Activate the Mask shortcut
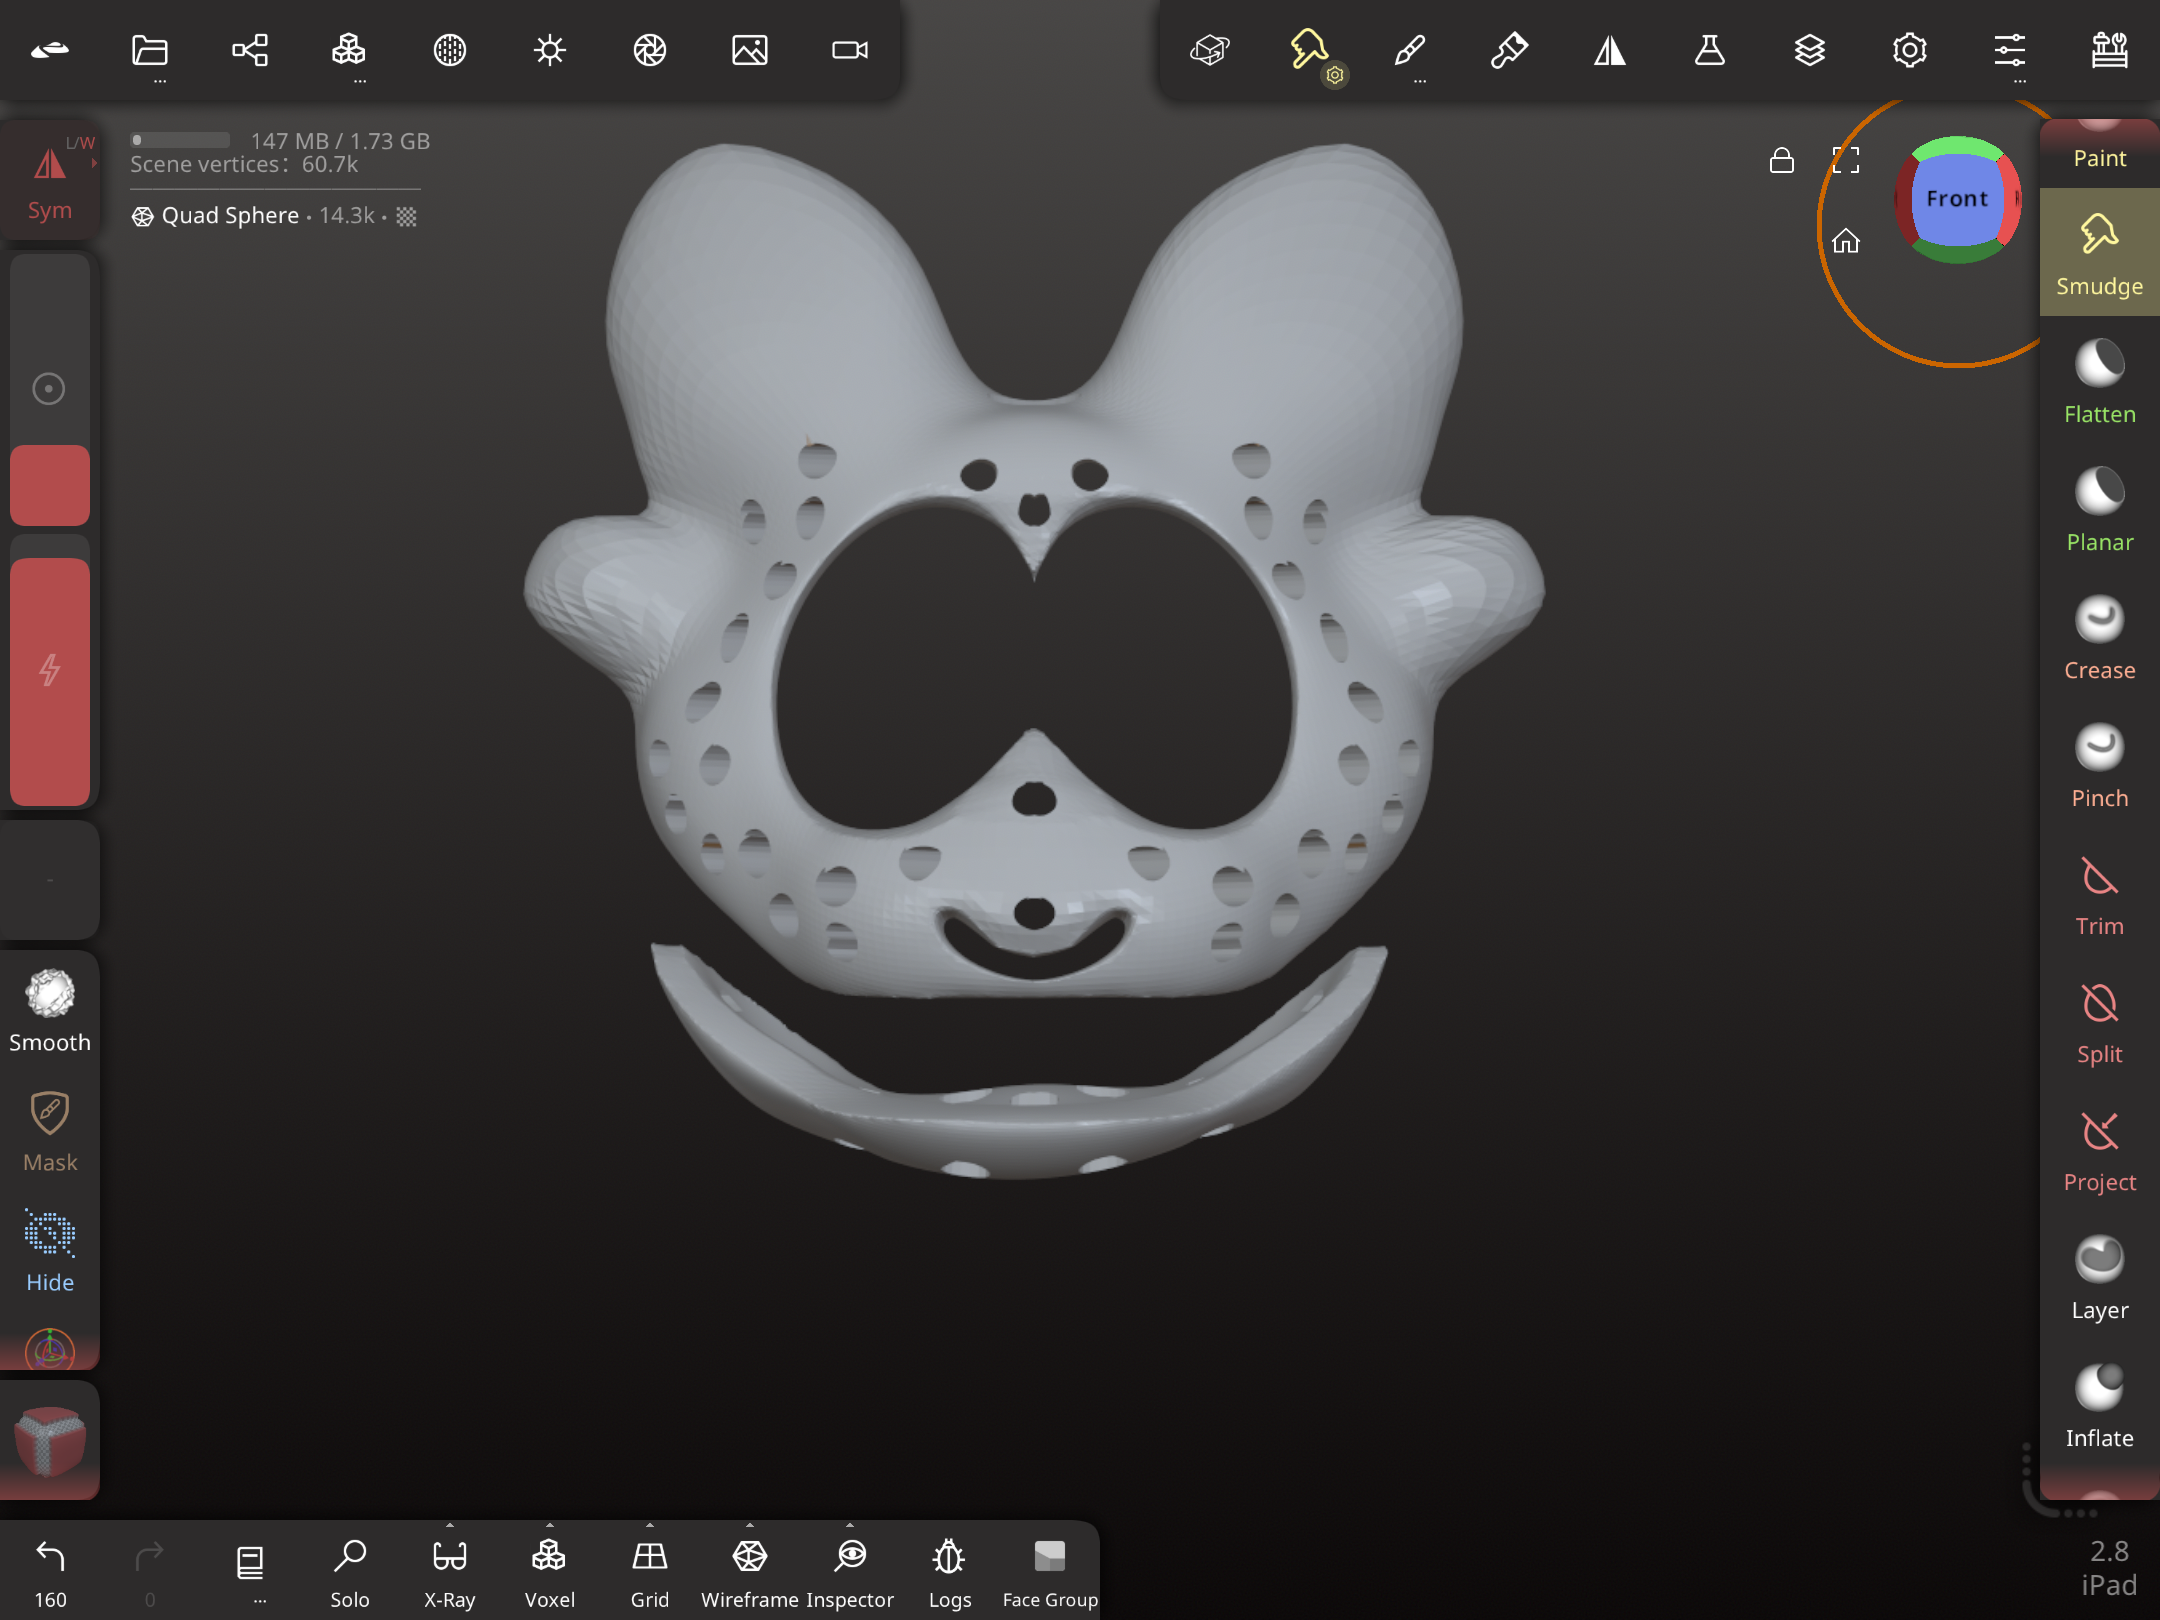The image size is (2160, 1620). [50, 1132]
